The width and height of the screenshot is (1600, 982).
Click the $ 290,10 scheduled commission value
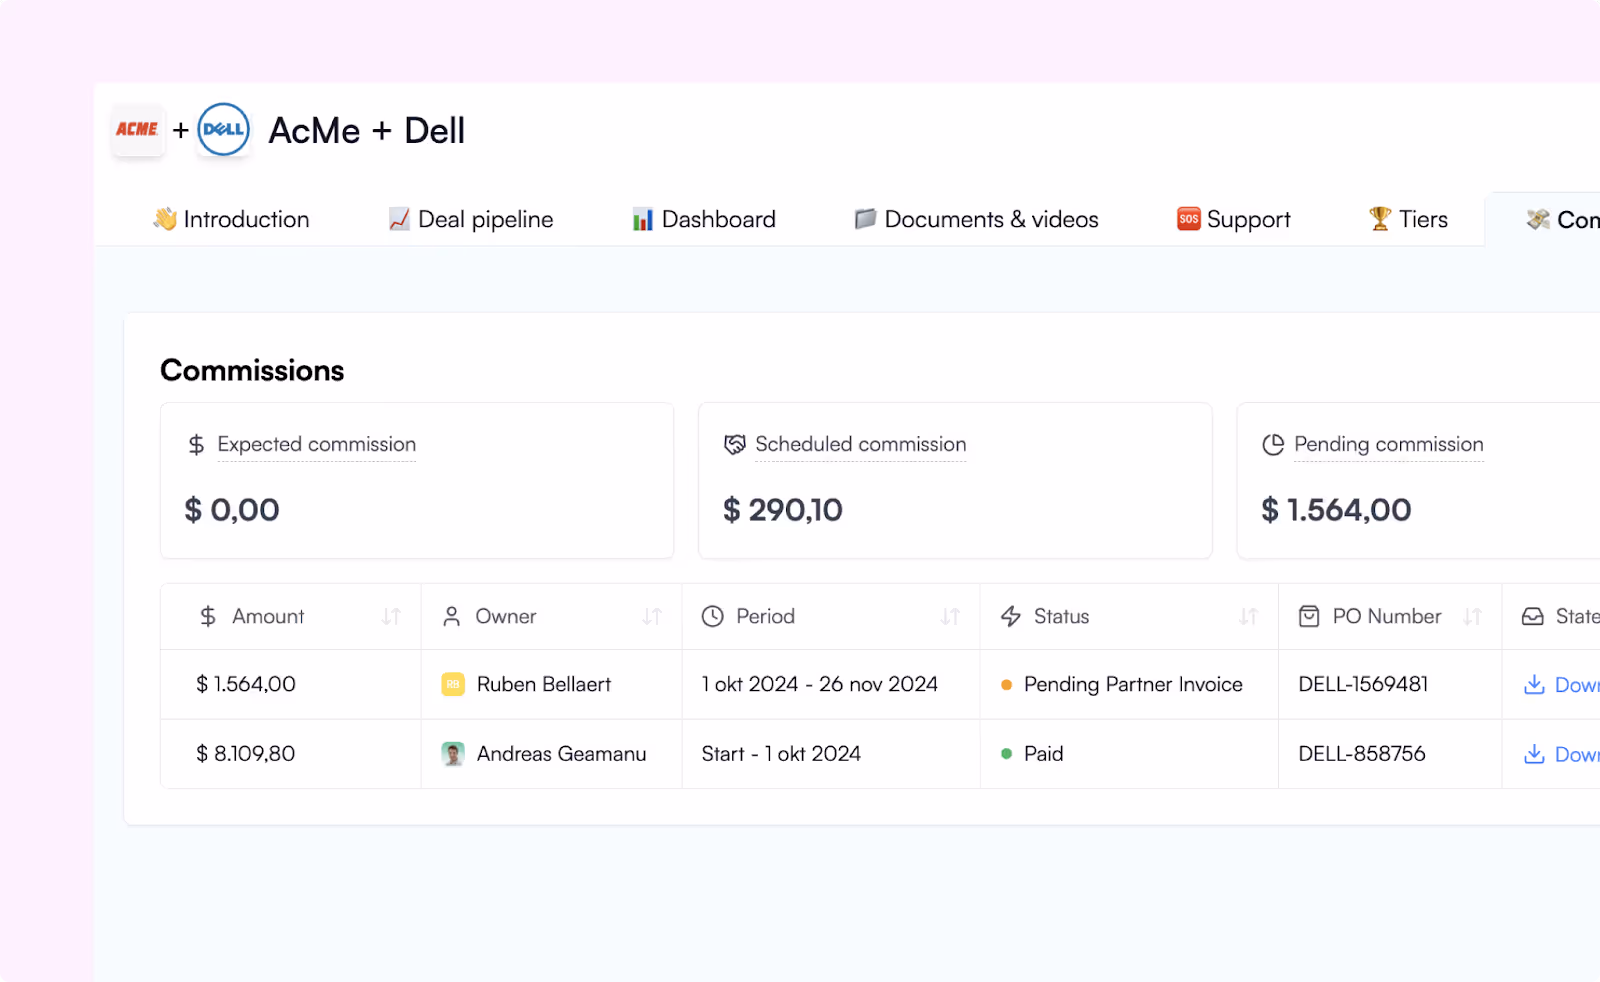click(x=783, y=510)
